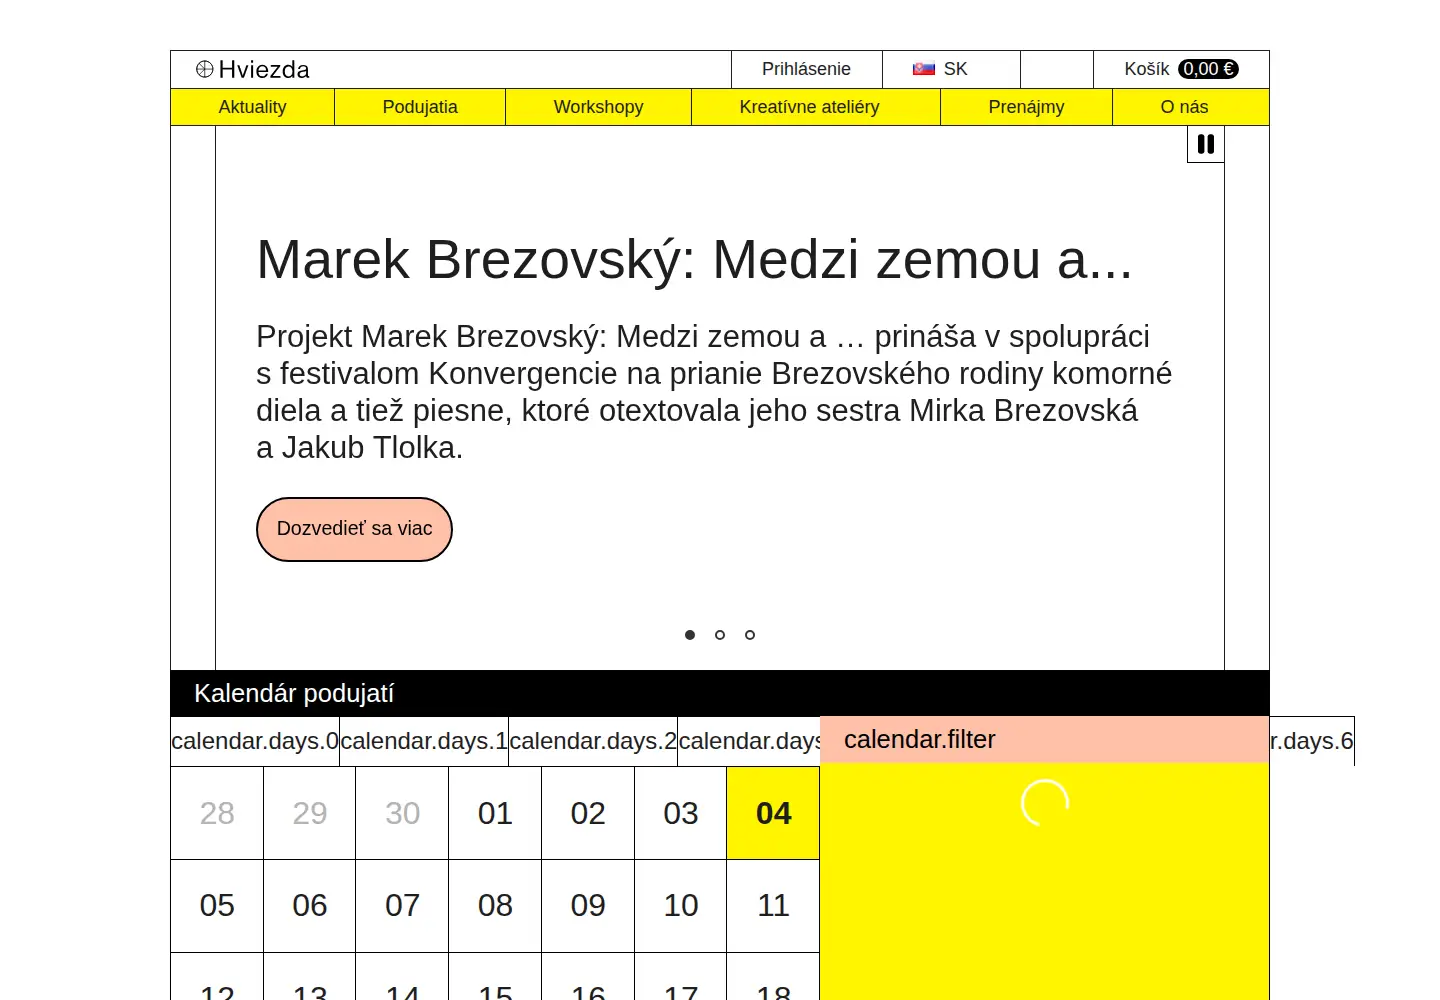The image size is (1440, 1000).
Task: Select calendar day 04
Action: 773,813
